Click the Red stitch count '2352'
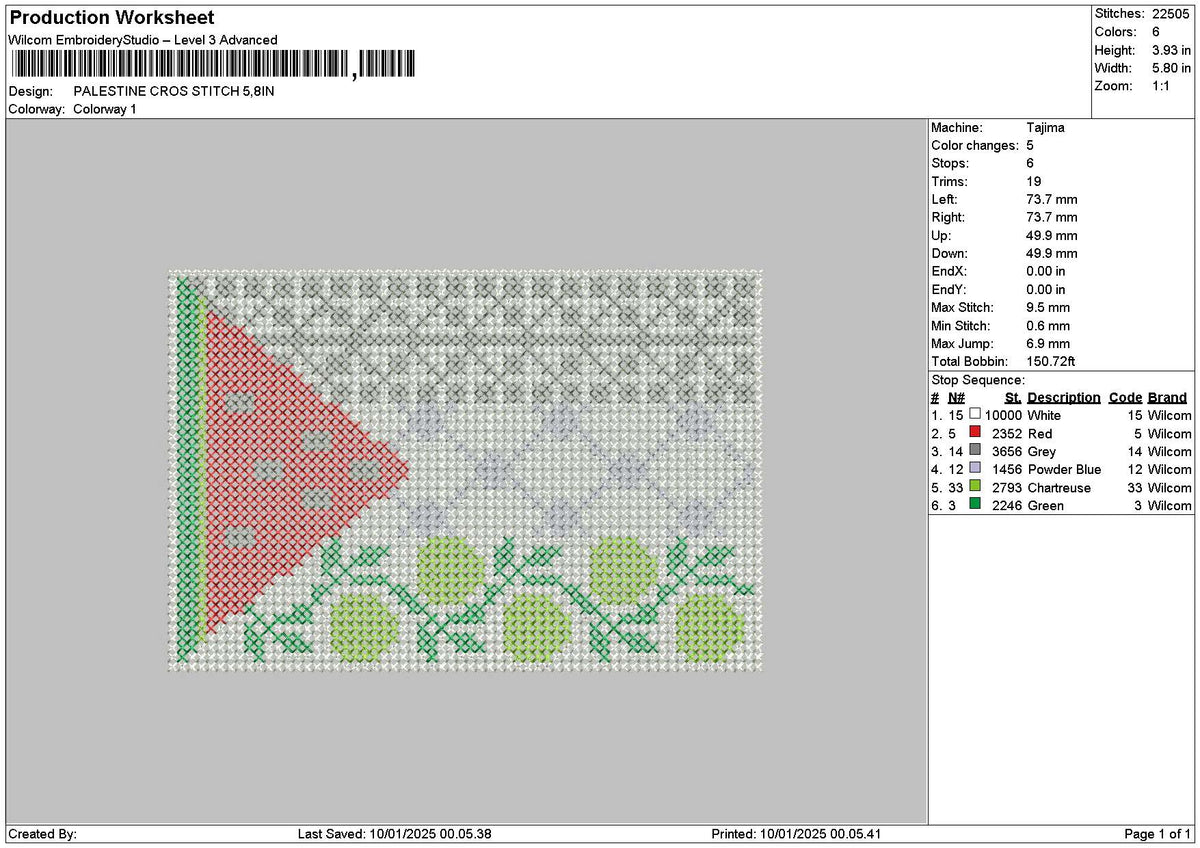The image size is (1200, 848). pyautogui.click(x=1006, y=434)
